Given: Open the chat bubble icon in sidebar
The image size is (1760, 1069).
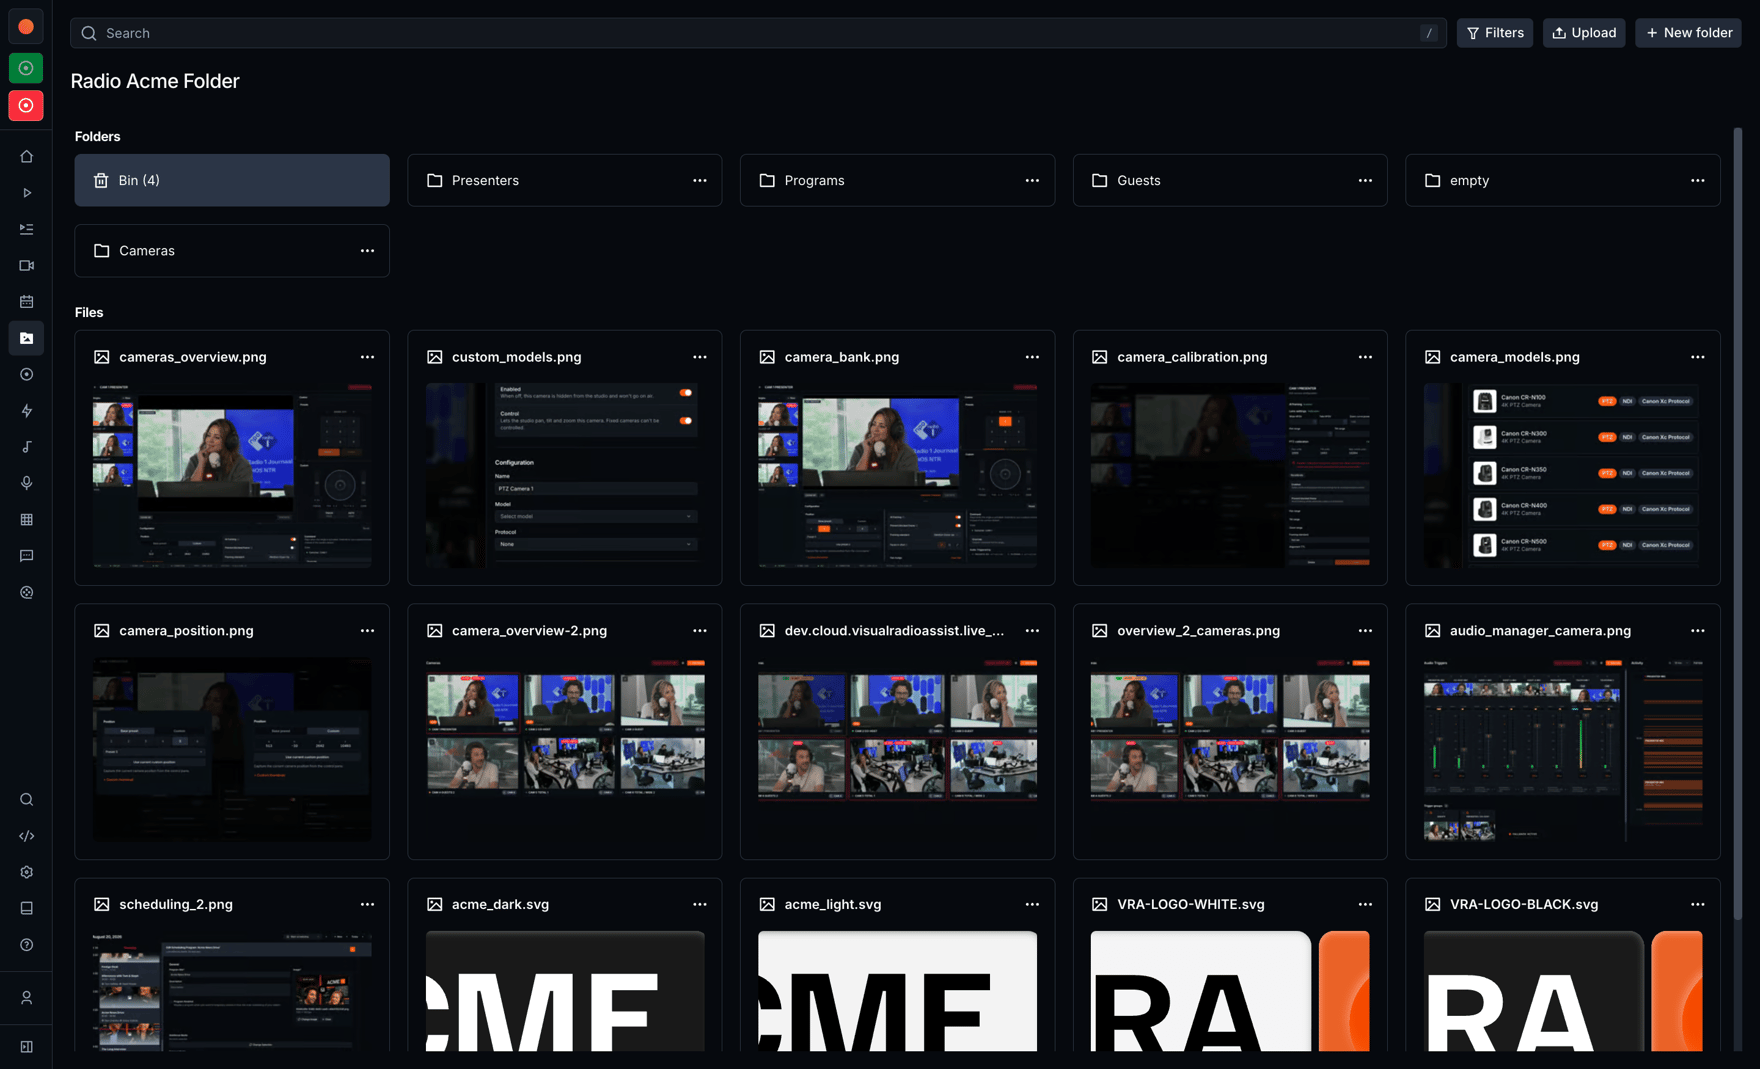Looking at the screenshot, I should tap(27, 556).
